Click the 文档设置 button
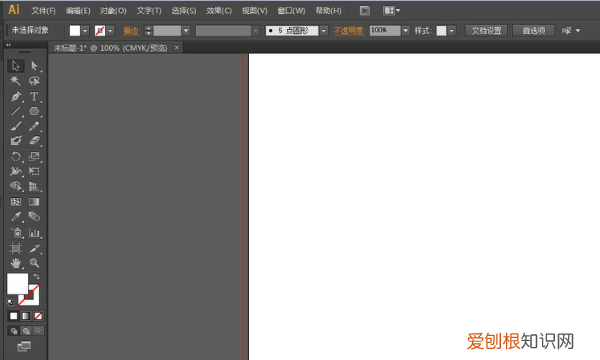Viewport: 600px width, 360px height. (x=486, y=31)
